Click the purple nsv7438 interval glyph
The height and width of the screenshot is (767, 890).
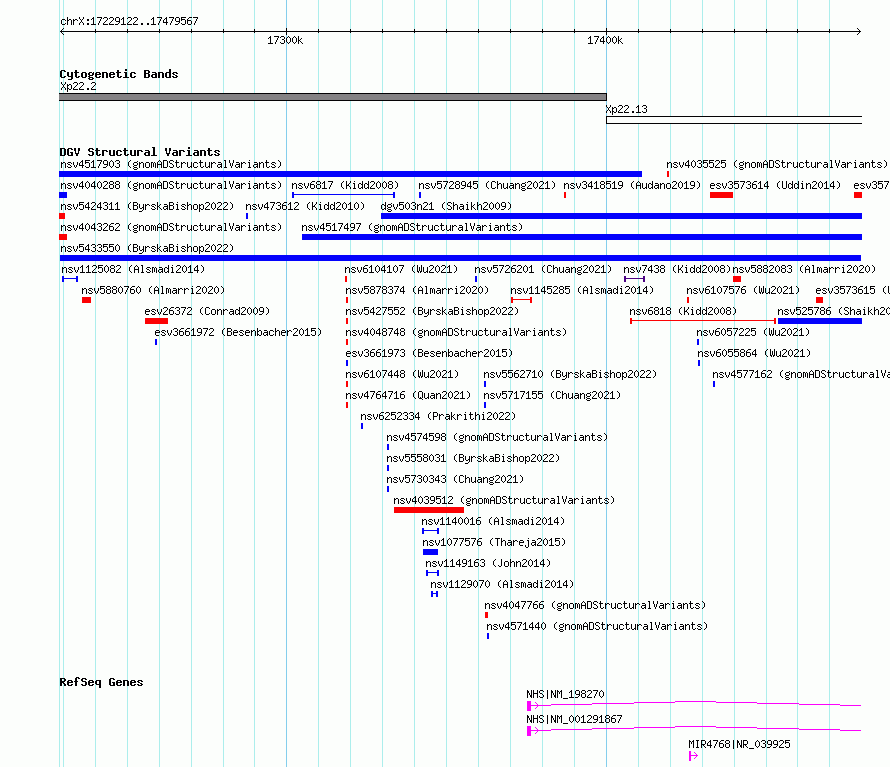click(634, 279)
